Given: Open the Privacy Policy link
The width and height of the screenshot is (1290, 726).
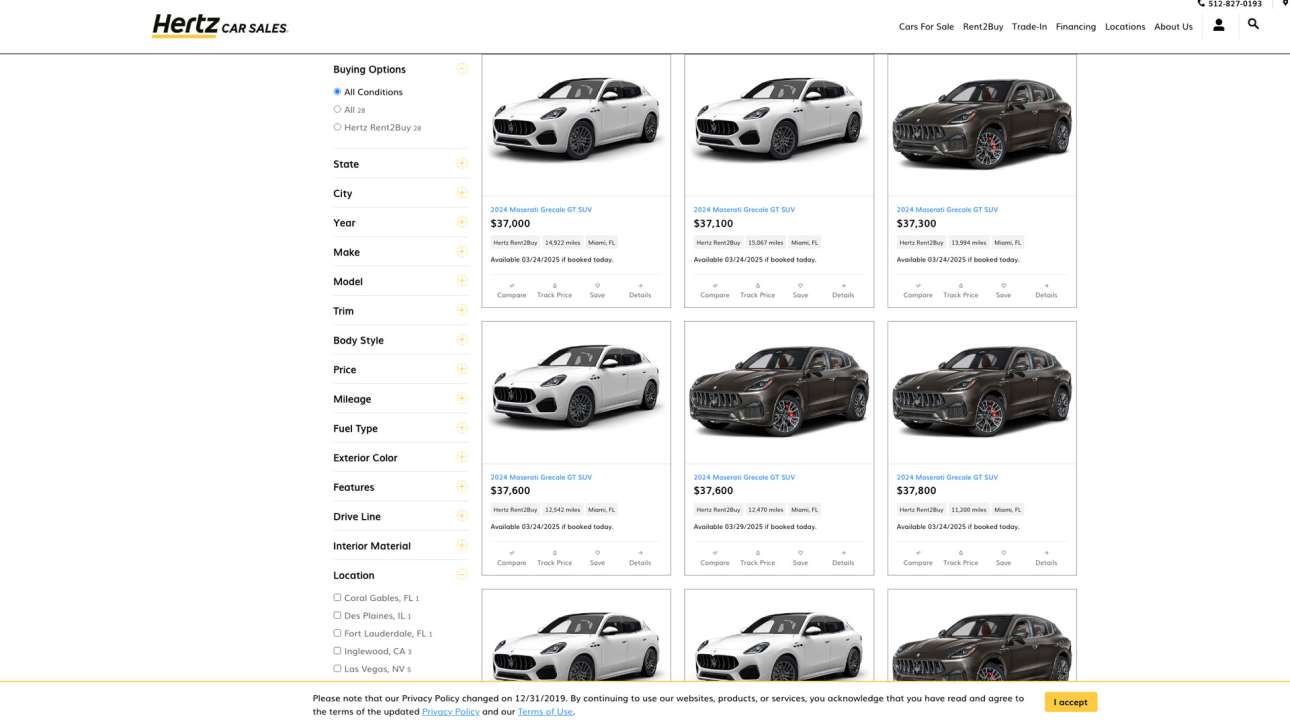Looking at the screenshot, I should point(450,712).
